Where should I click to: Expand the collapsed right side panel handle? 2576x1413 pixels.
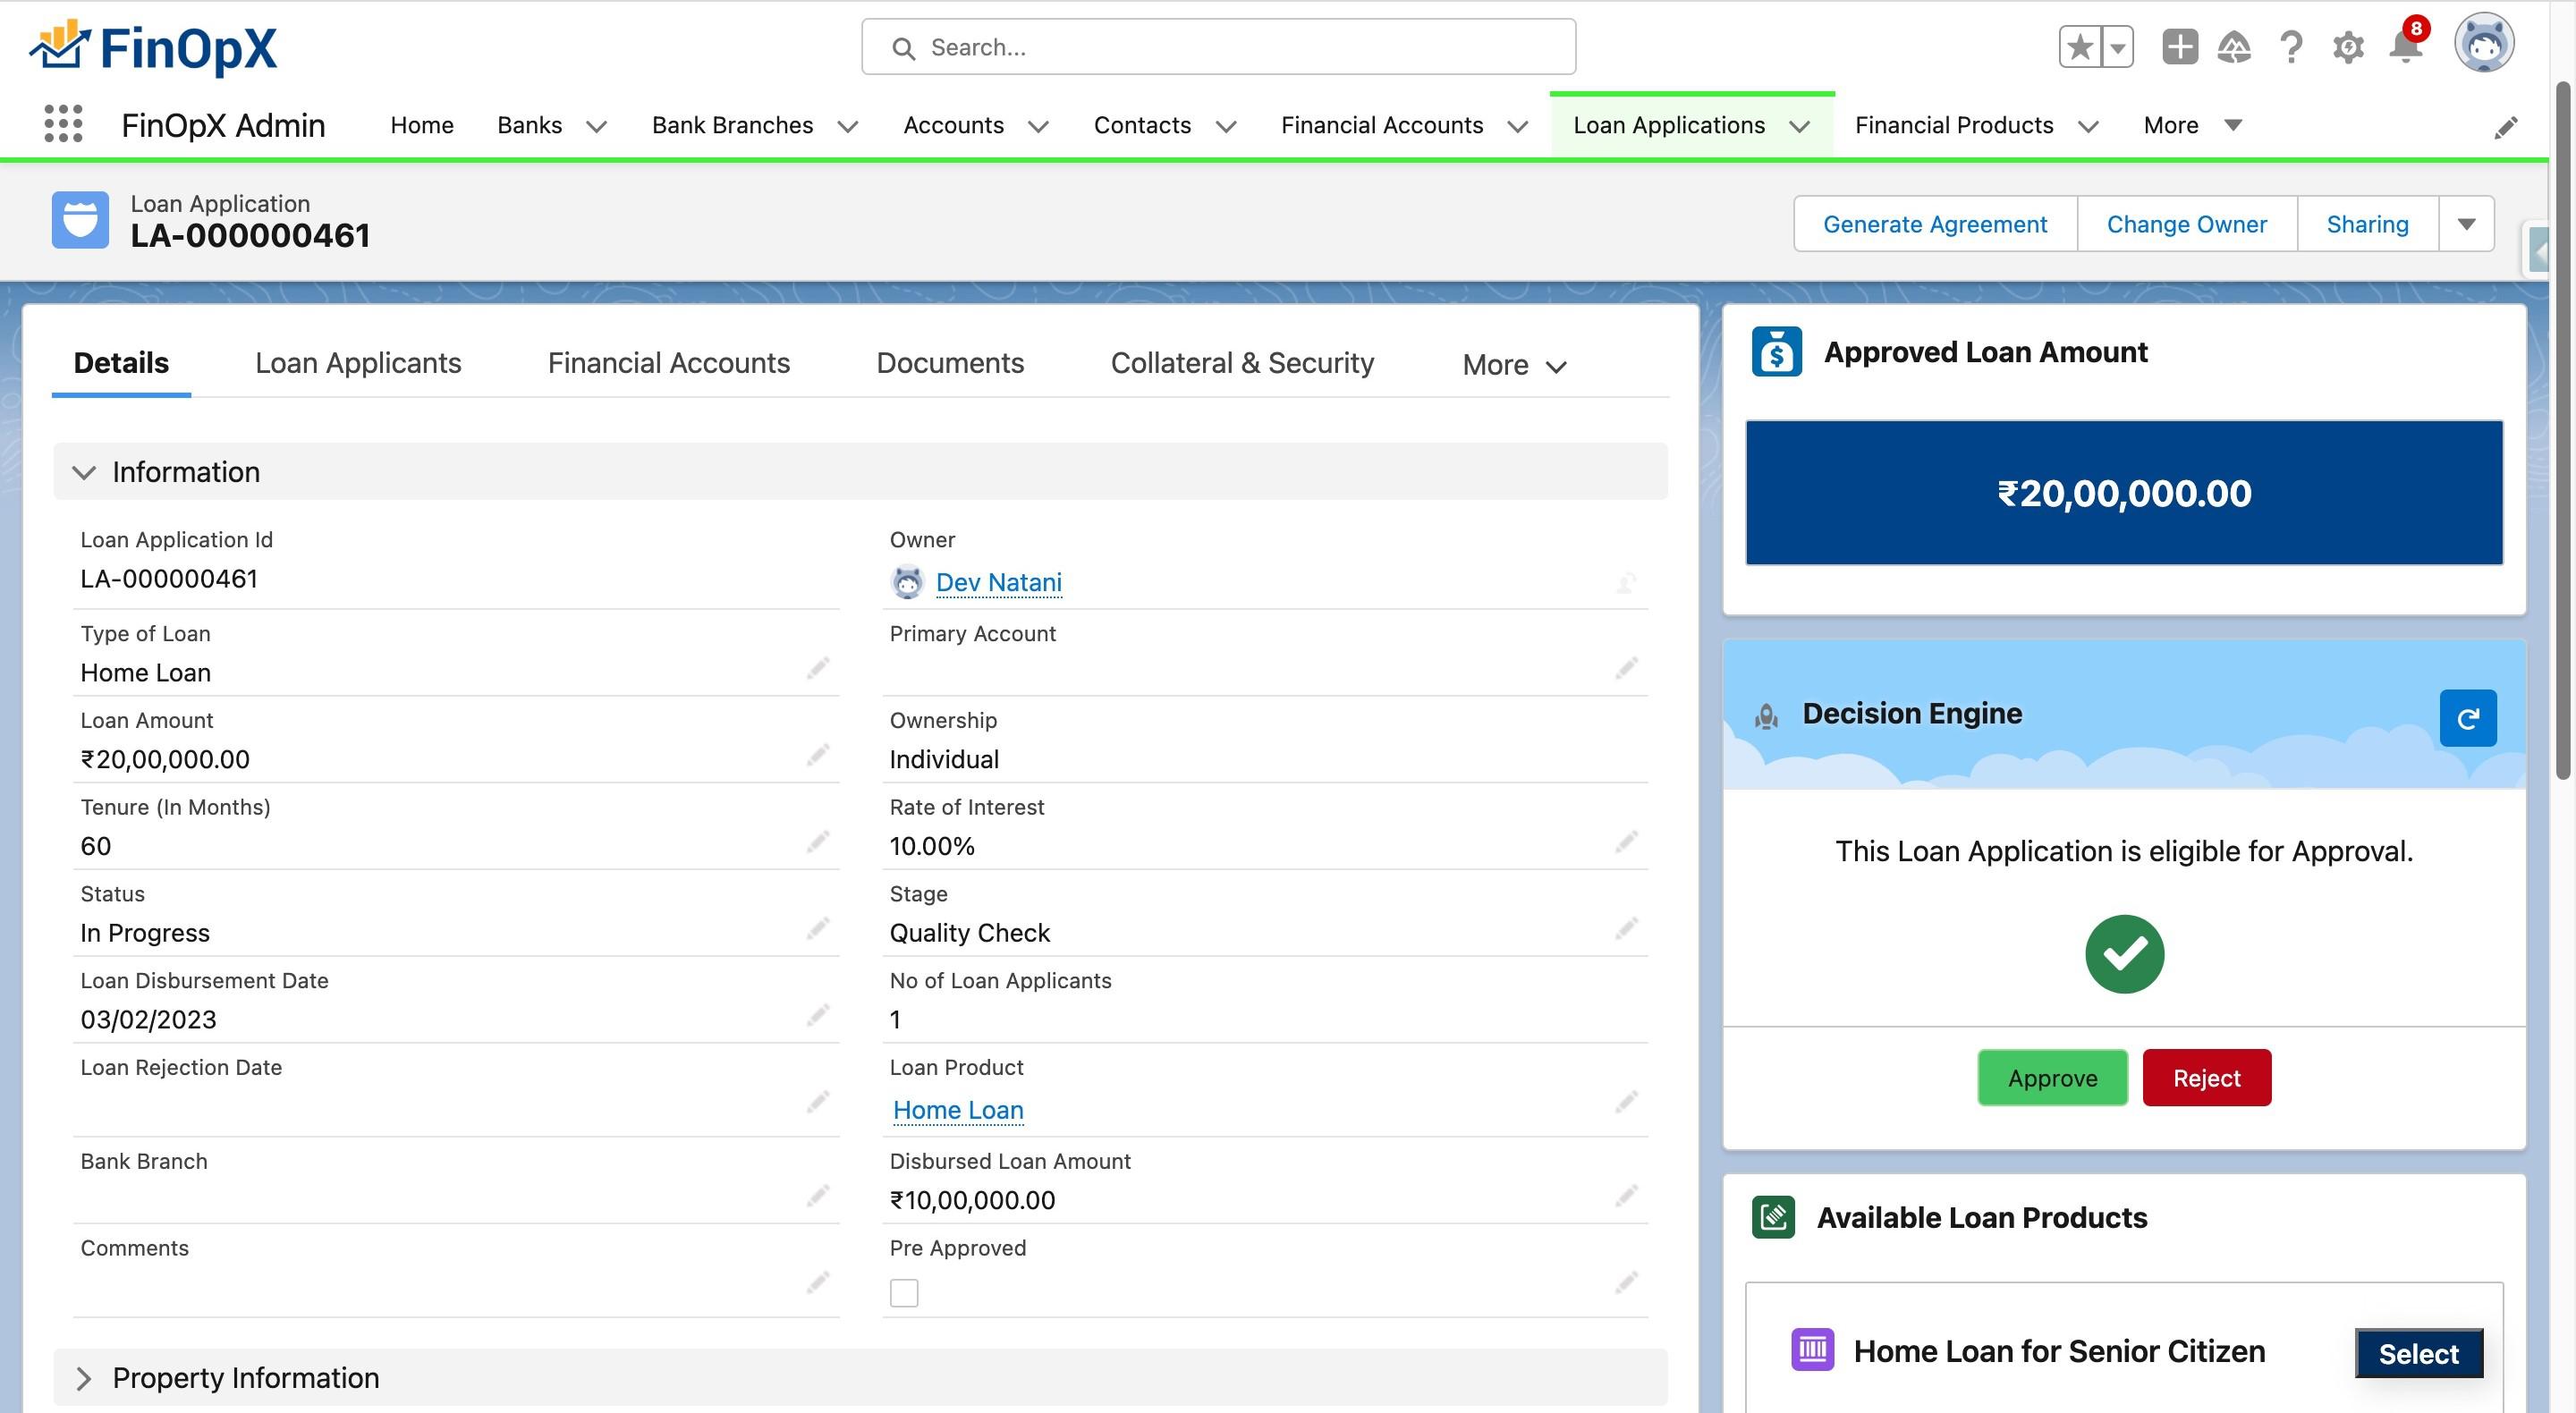pyautogui.click(x=2537, y=250)
